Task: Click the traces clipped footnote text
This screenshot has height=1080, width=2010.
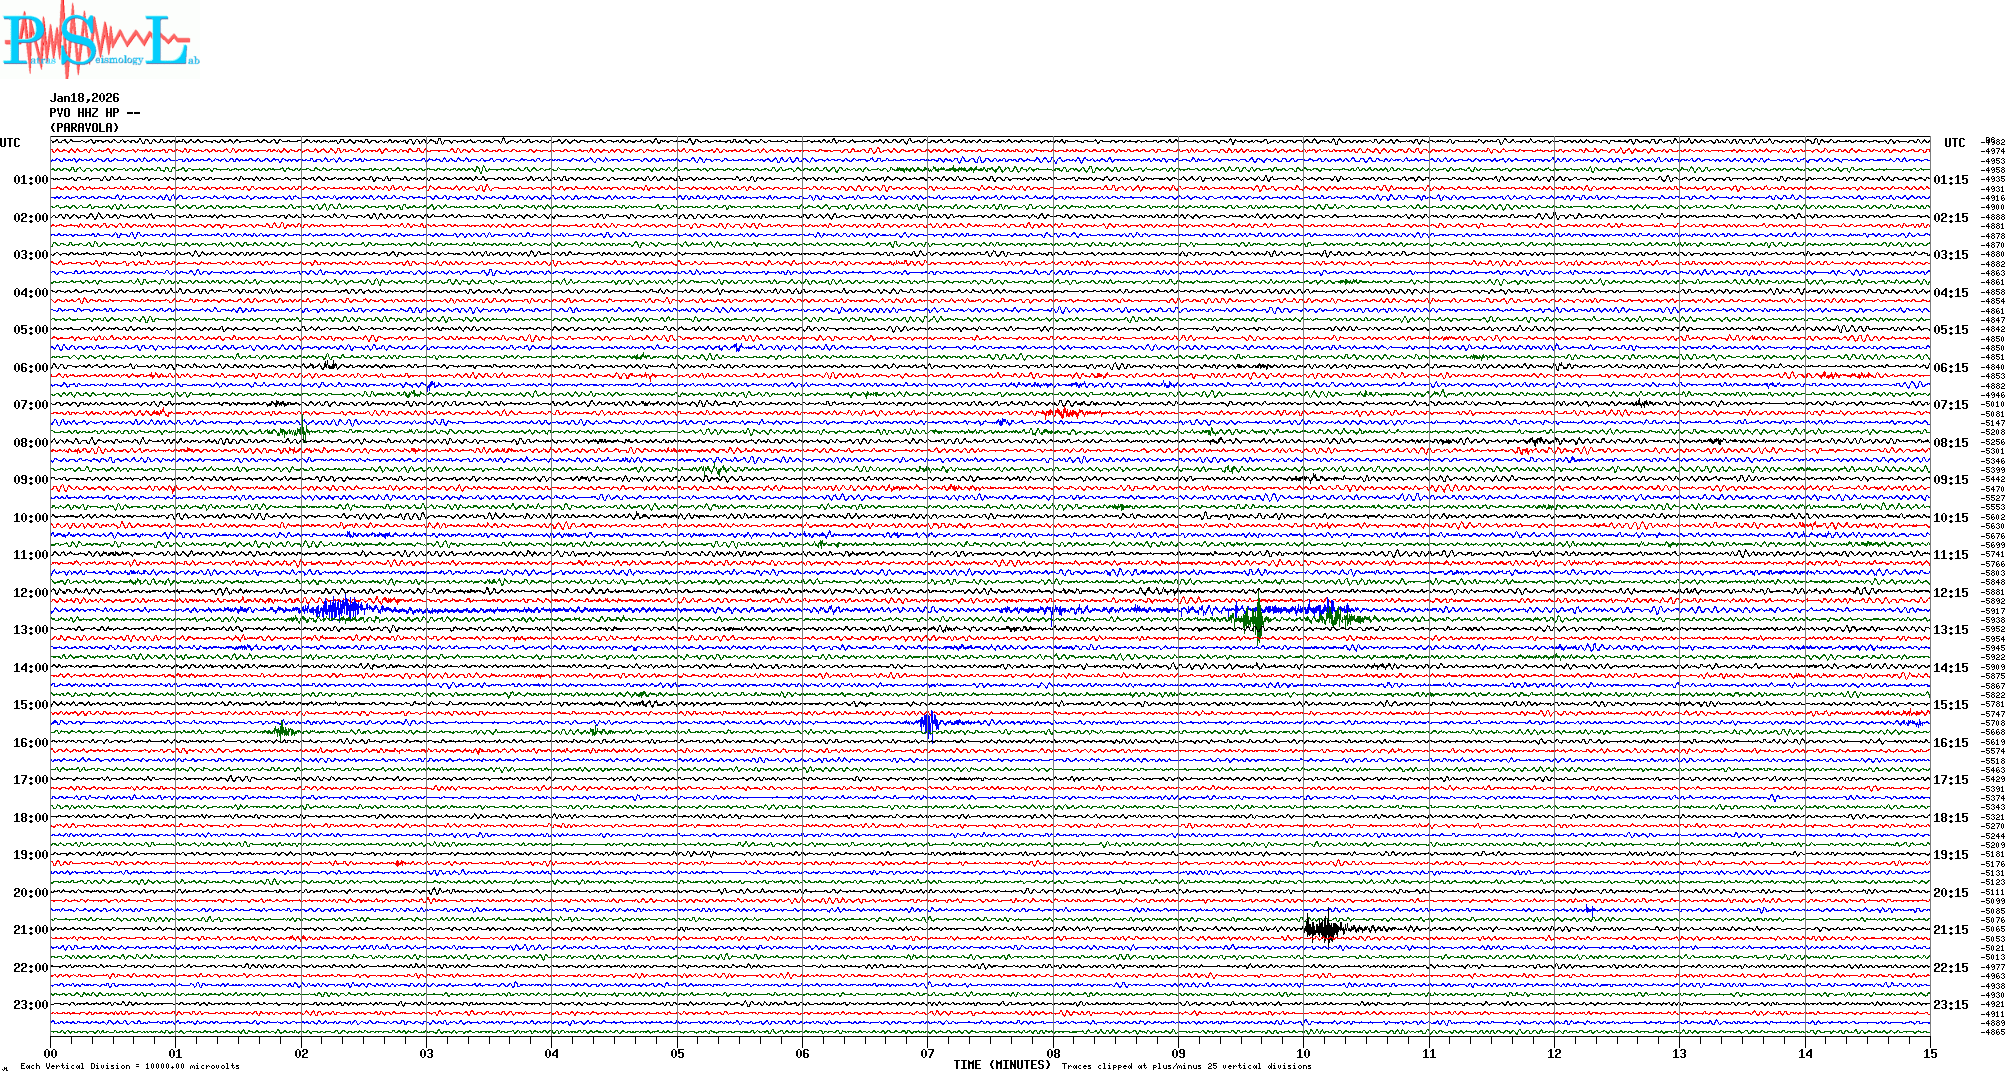Action: coord(1186,1066)
